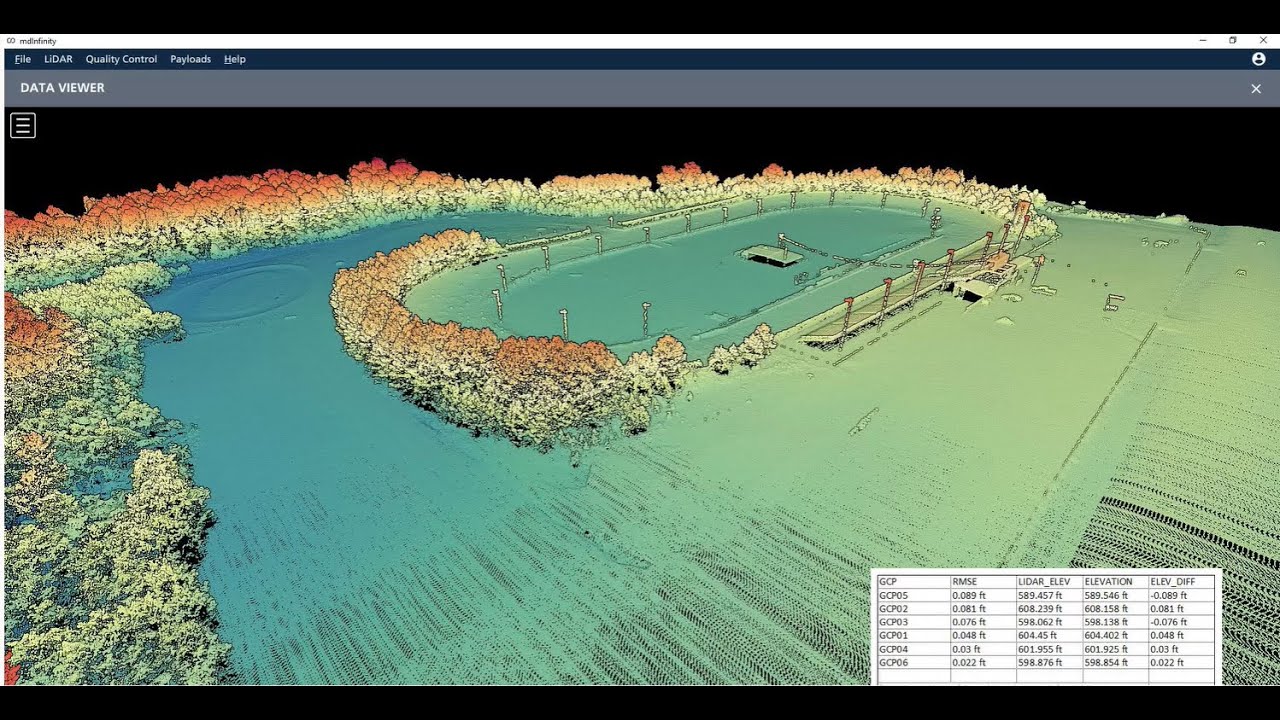The height and width of the screenshot is (720, 1280).
Task: Select the GCP04 row label
Action: (913, 649)
